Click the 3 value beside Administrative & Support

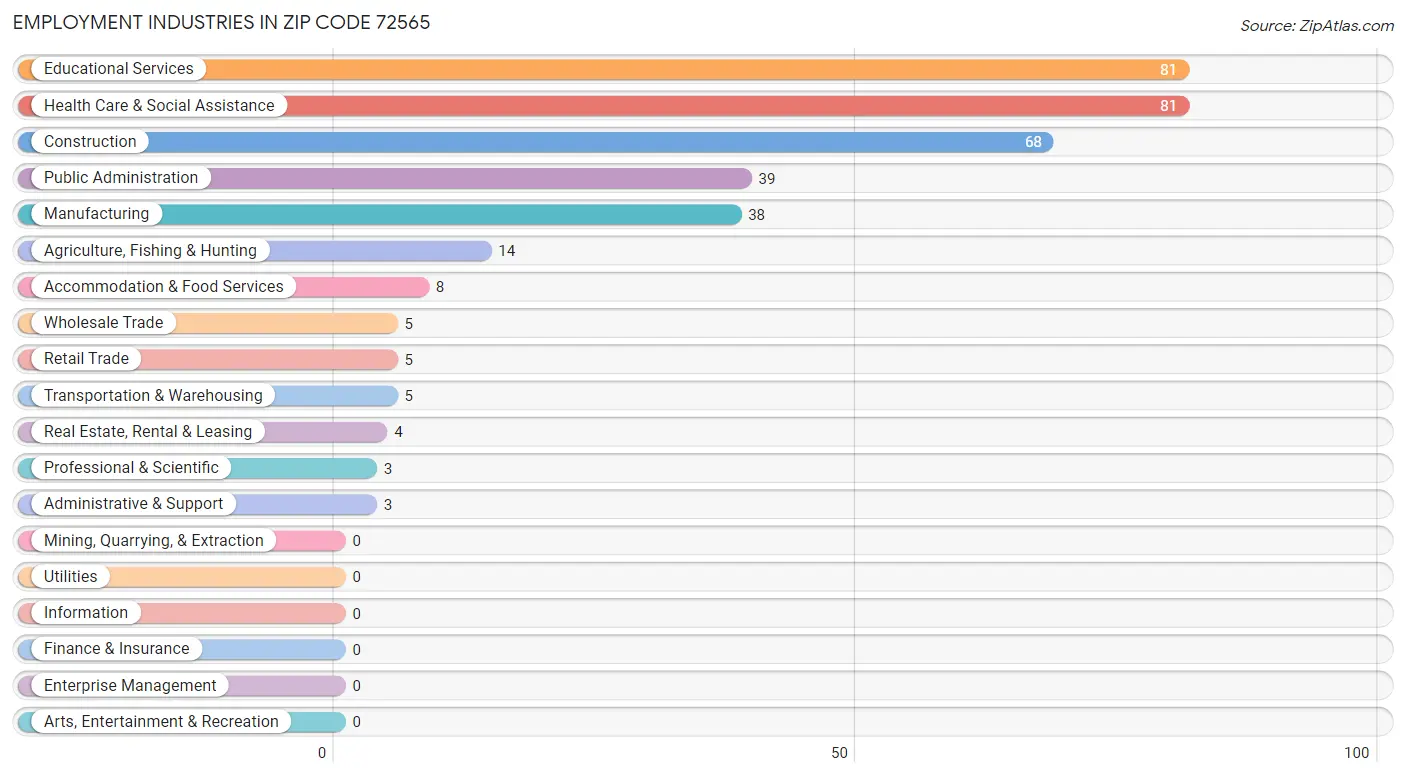(388, 505)
